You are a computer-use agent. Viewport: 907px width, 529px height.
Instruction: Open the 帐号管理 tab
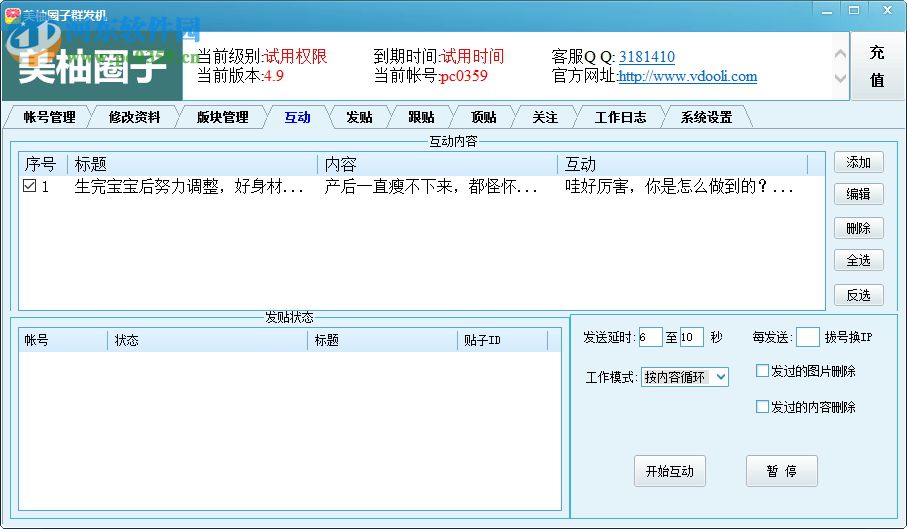coord(49,117)
